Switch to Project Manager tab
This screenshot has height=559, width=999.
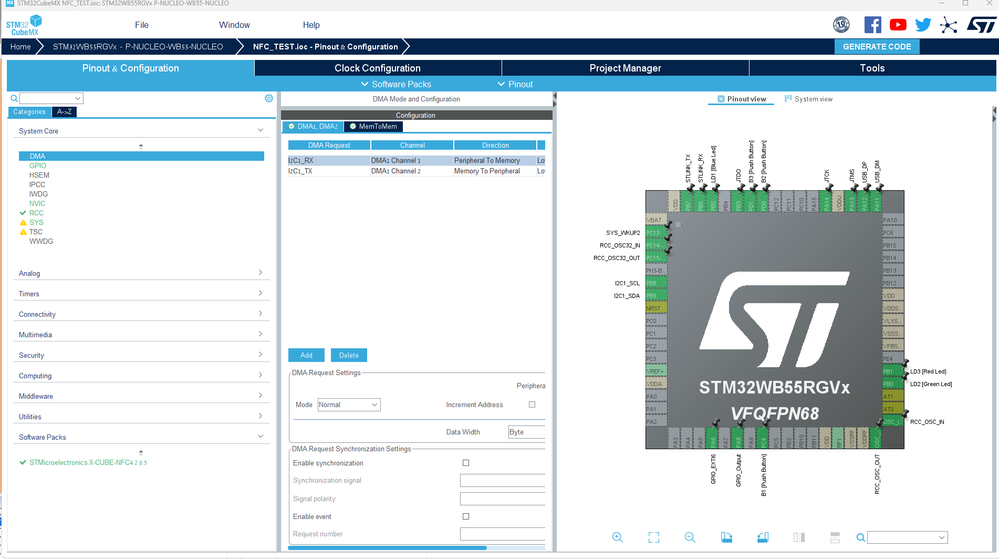click(x=625, y=68)
